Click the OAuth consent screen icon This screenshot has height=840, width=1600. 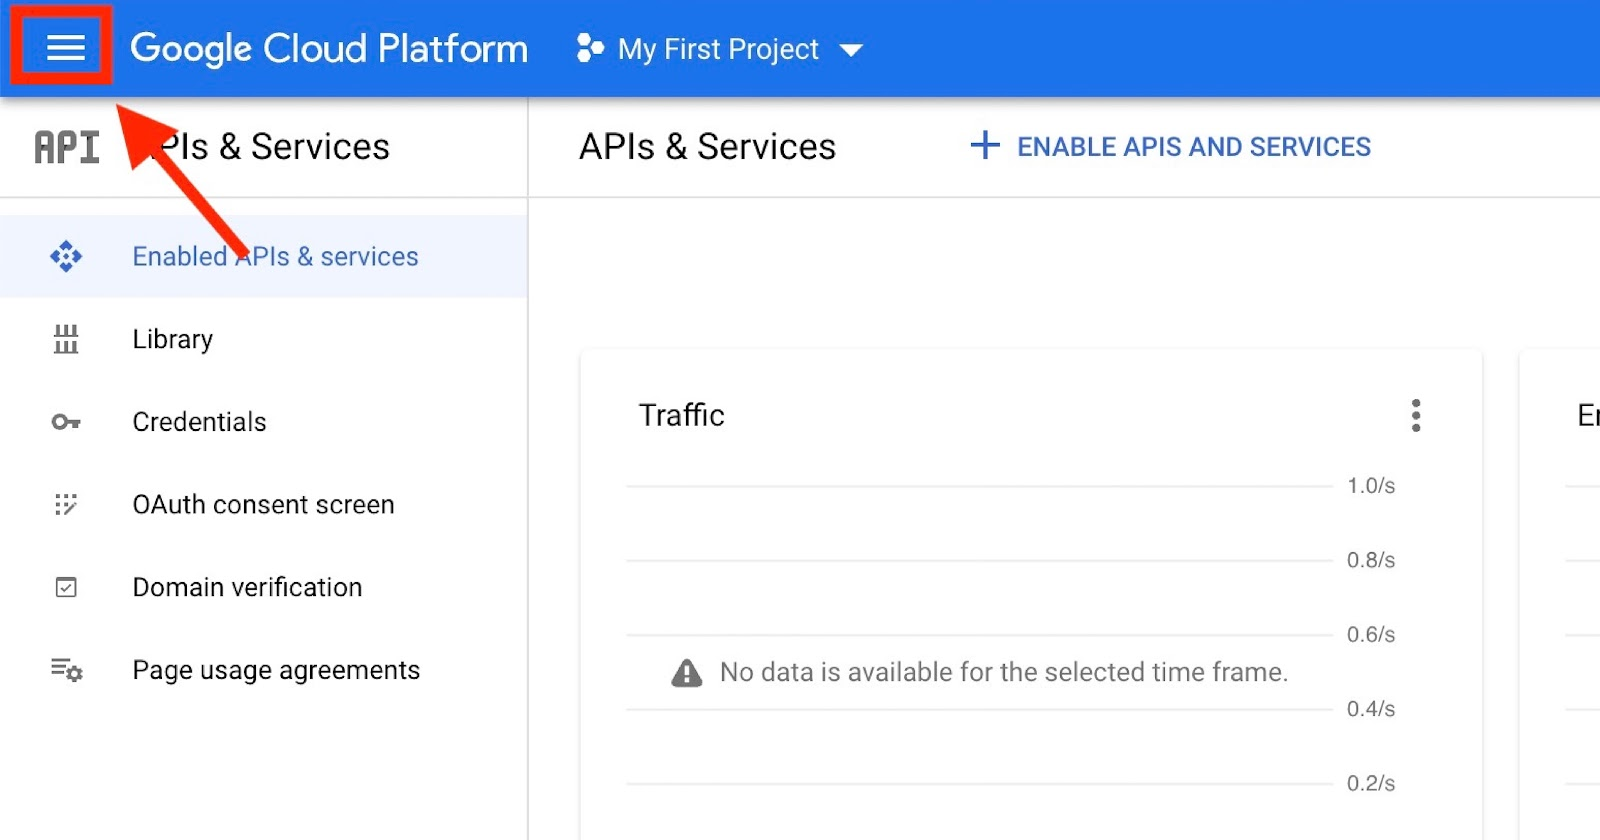(66, 505)
